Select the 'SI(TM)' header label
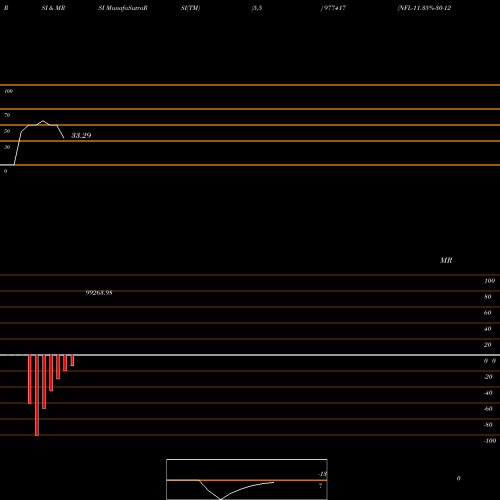This screenshot has height=500, width=500. point(190,8)
